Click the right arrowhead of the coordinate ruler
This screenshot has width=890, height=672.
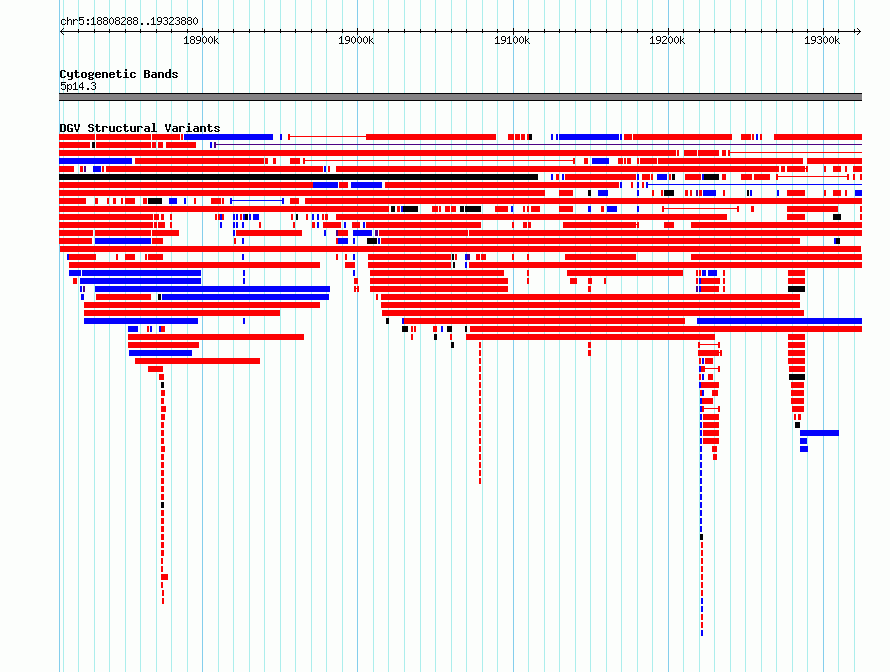click(859, 32)
